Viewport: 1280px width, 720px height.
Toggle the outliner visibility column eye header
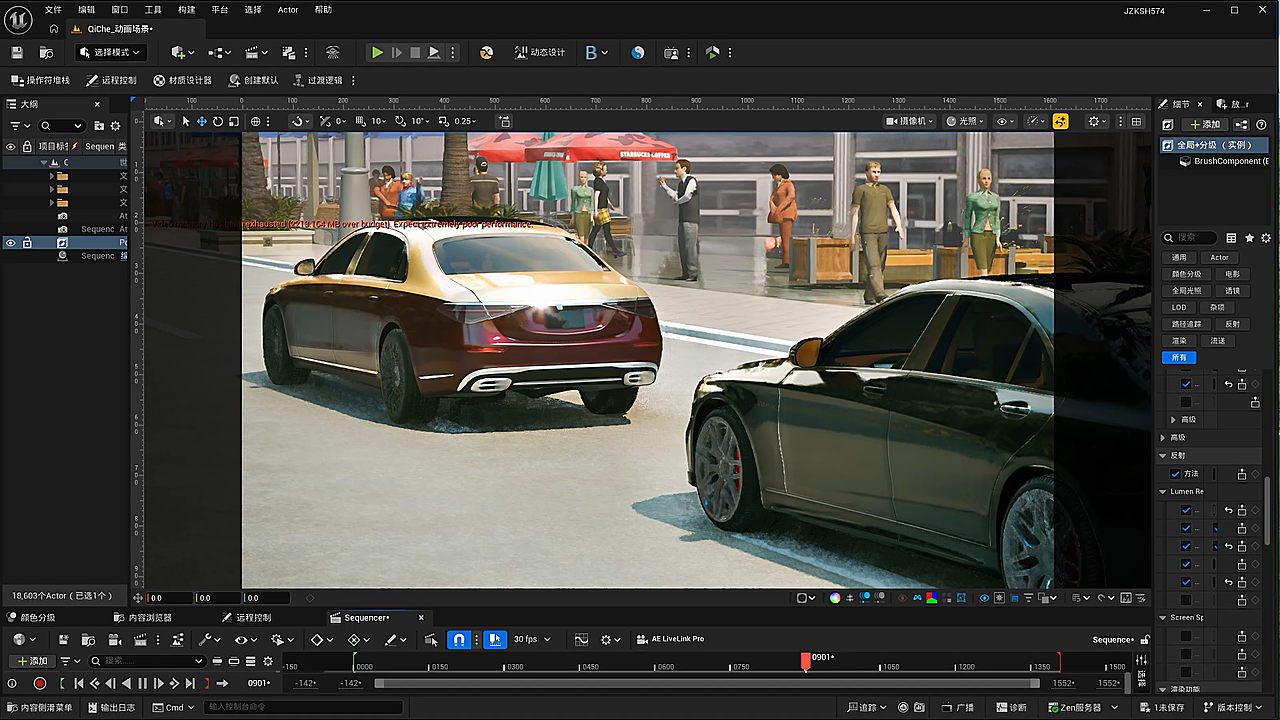tap(11, 146)
